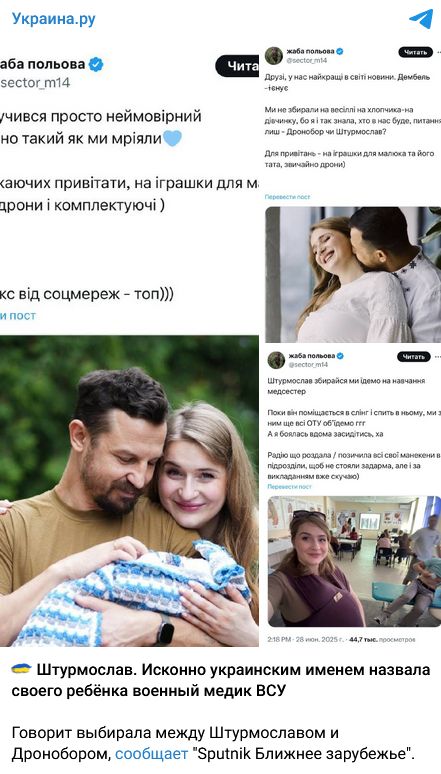Click verified badge in the lower-right tweet

click(x=340, y=356)
